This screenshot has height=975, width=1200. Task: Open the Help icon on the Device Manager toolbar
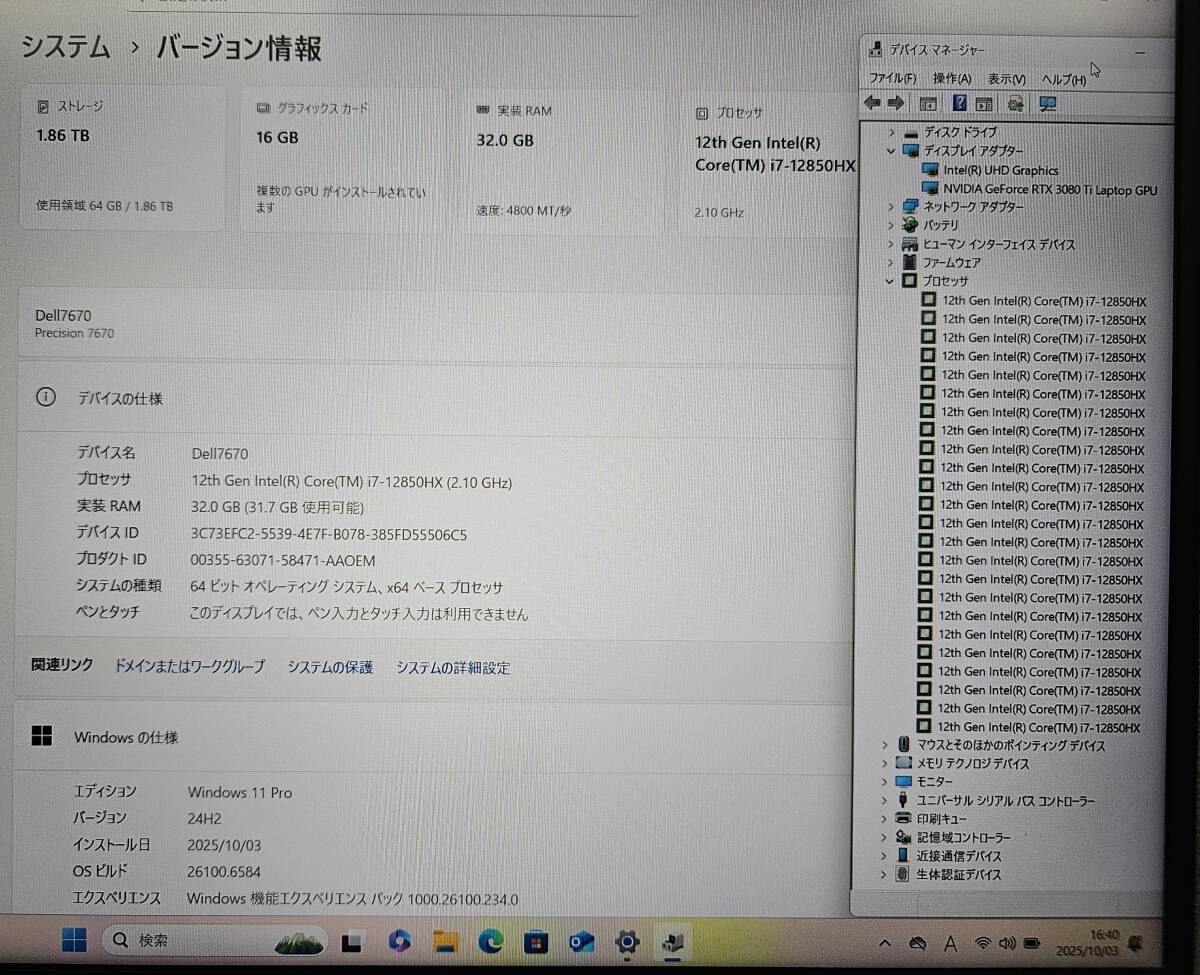click(959, 103)
